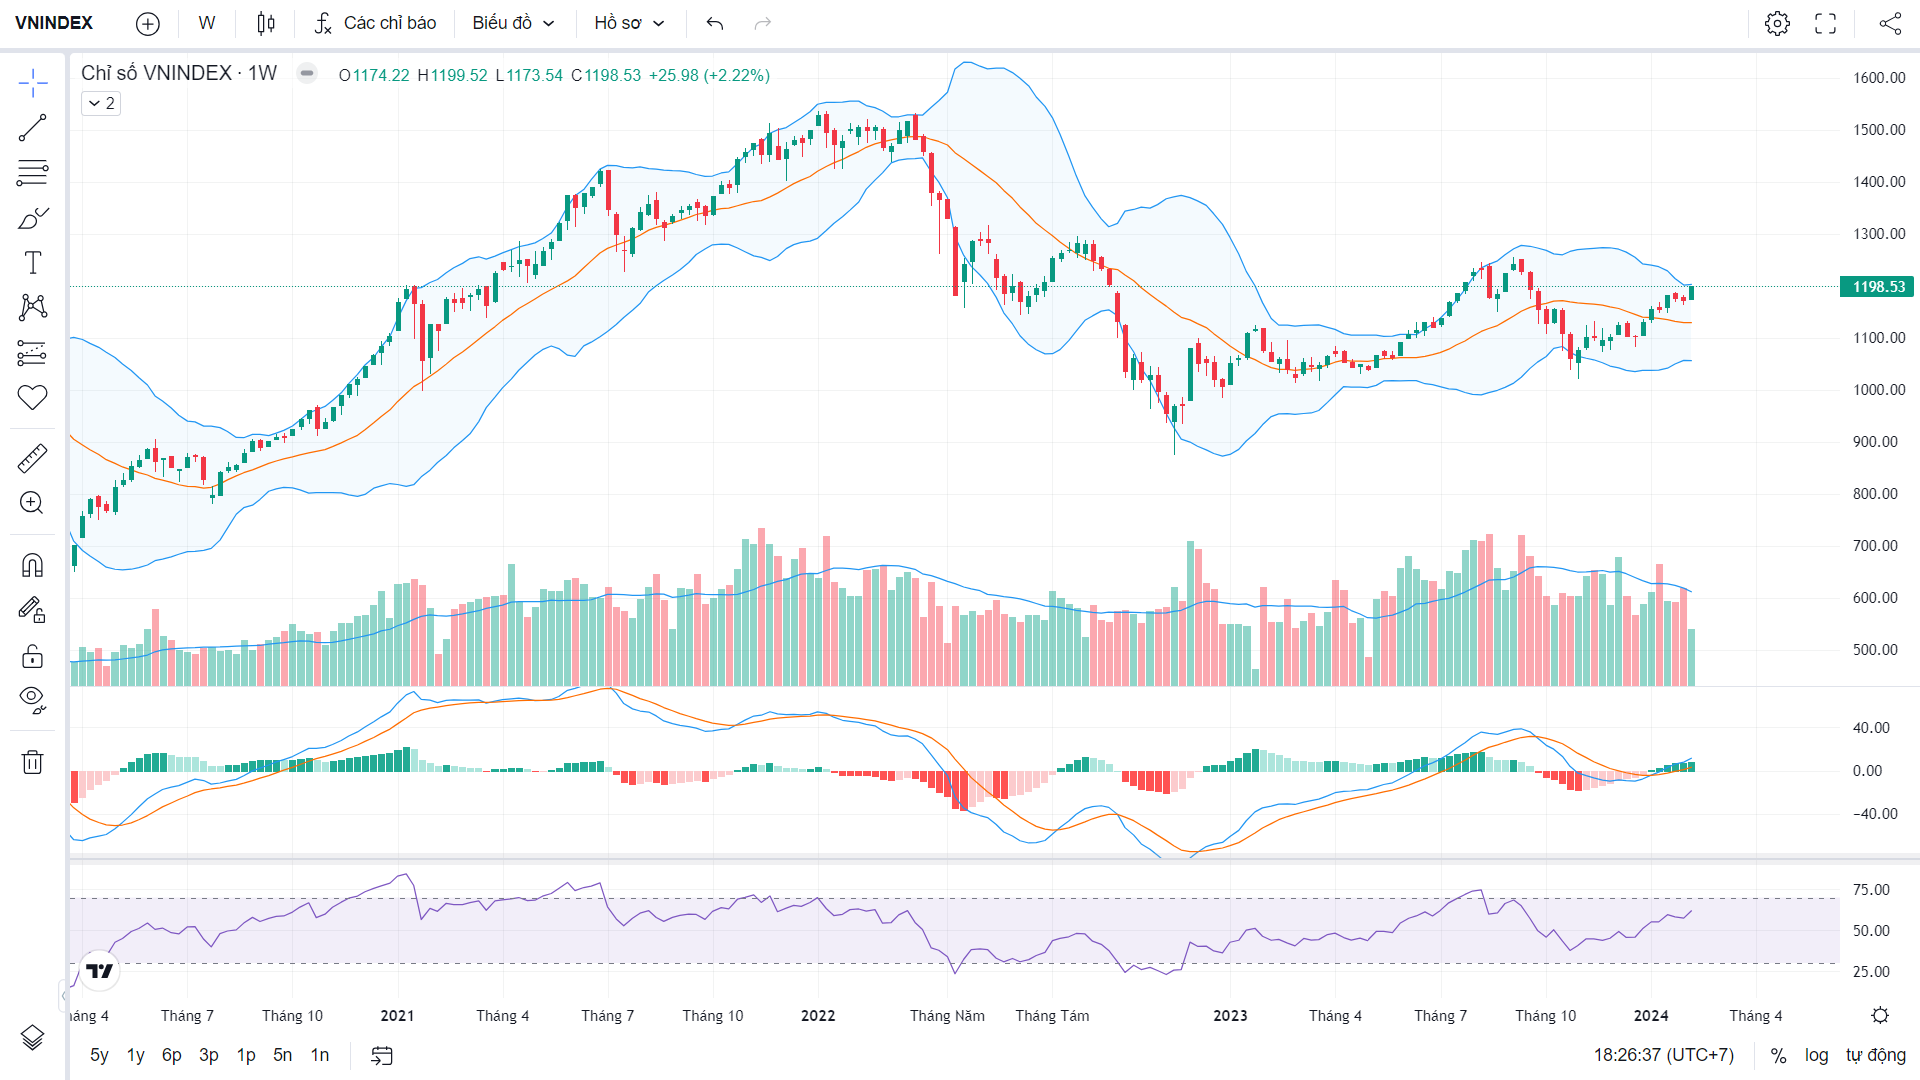The height and width of the screenshot is (1080, 1920).
Task: Select the brush drawing tool
Action: [33, 218]
